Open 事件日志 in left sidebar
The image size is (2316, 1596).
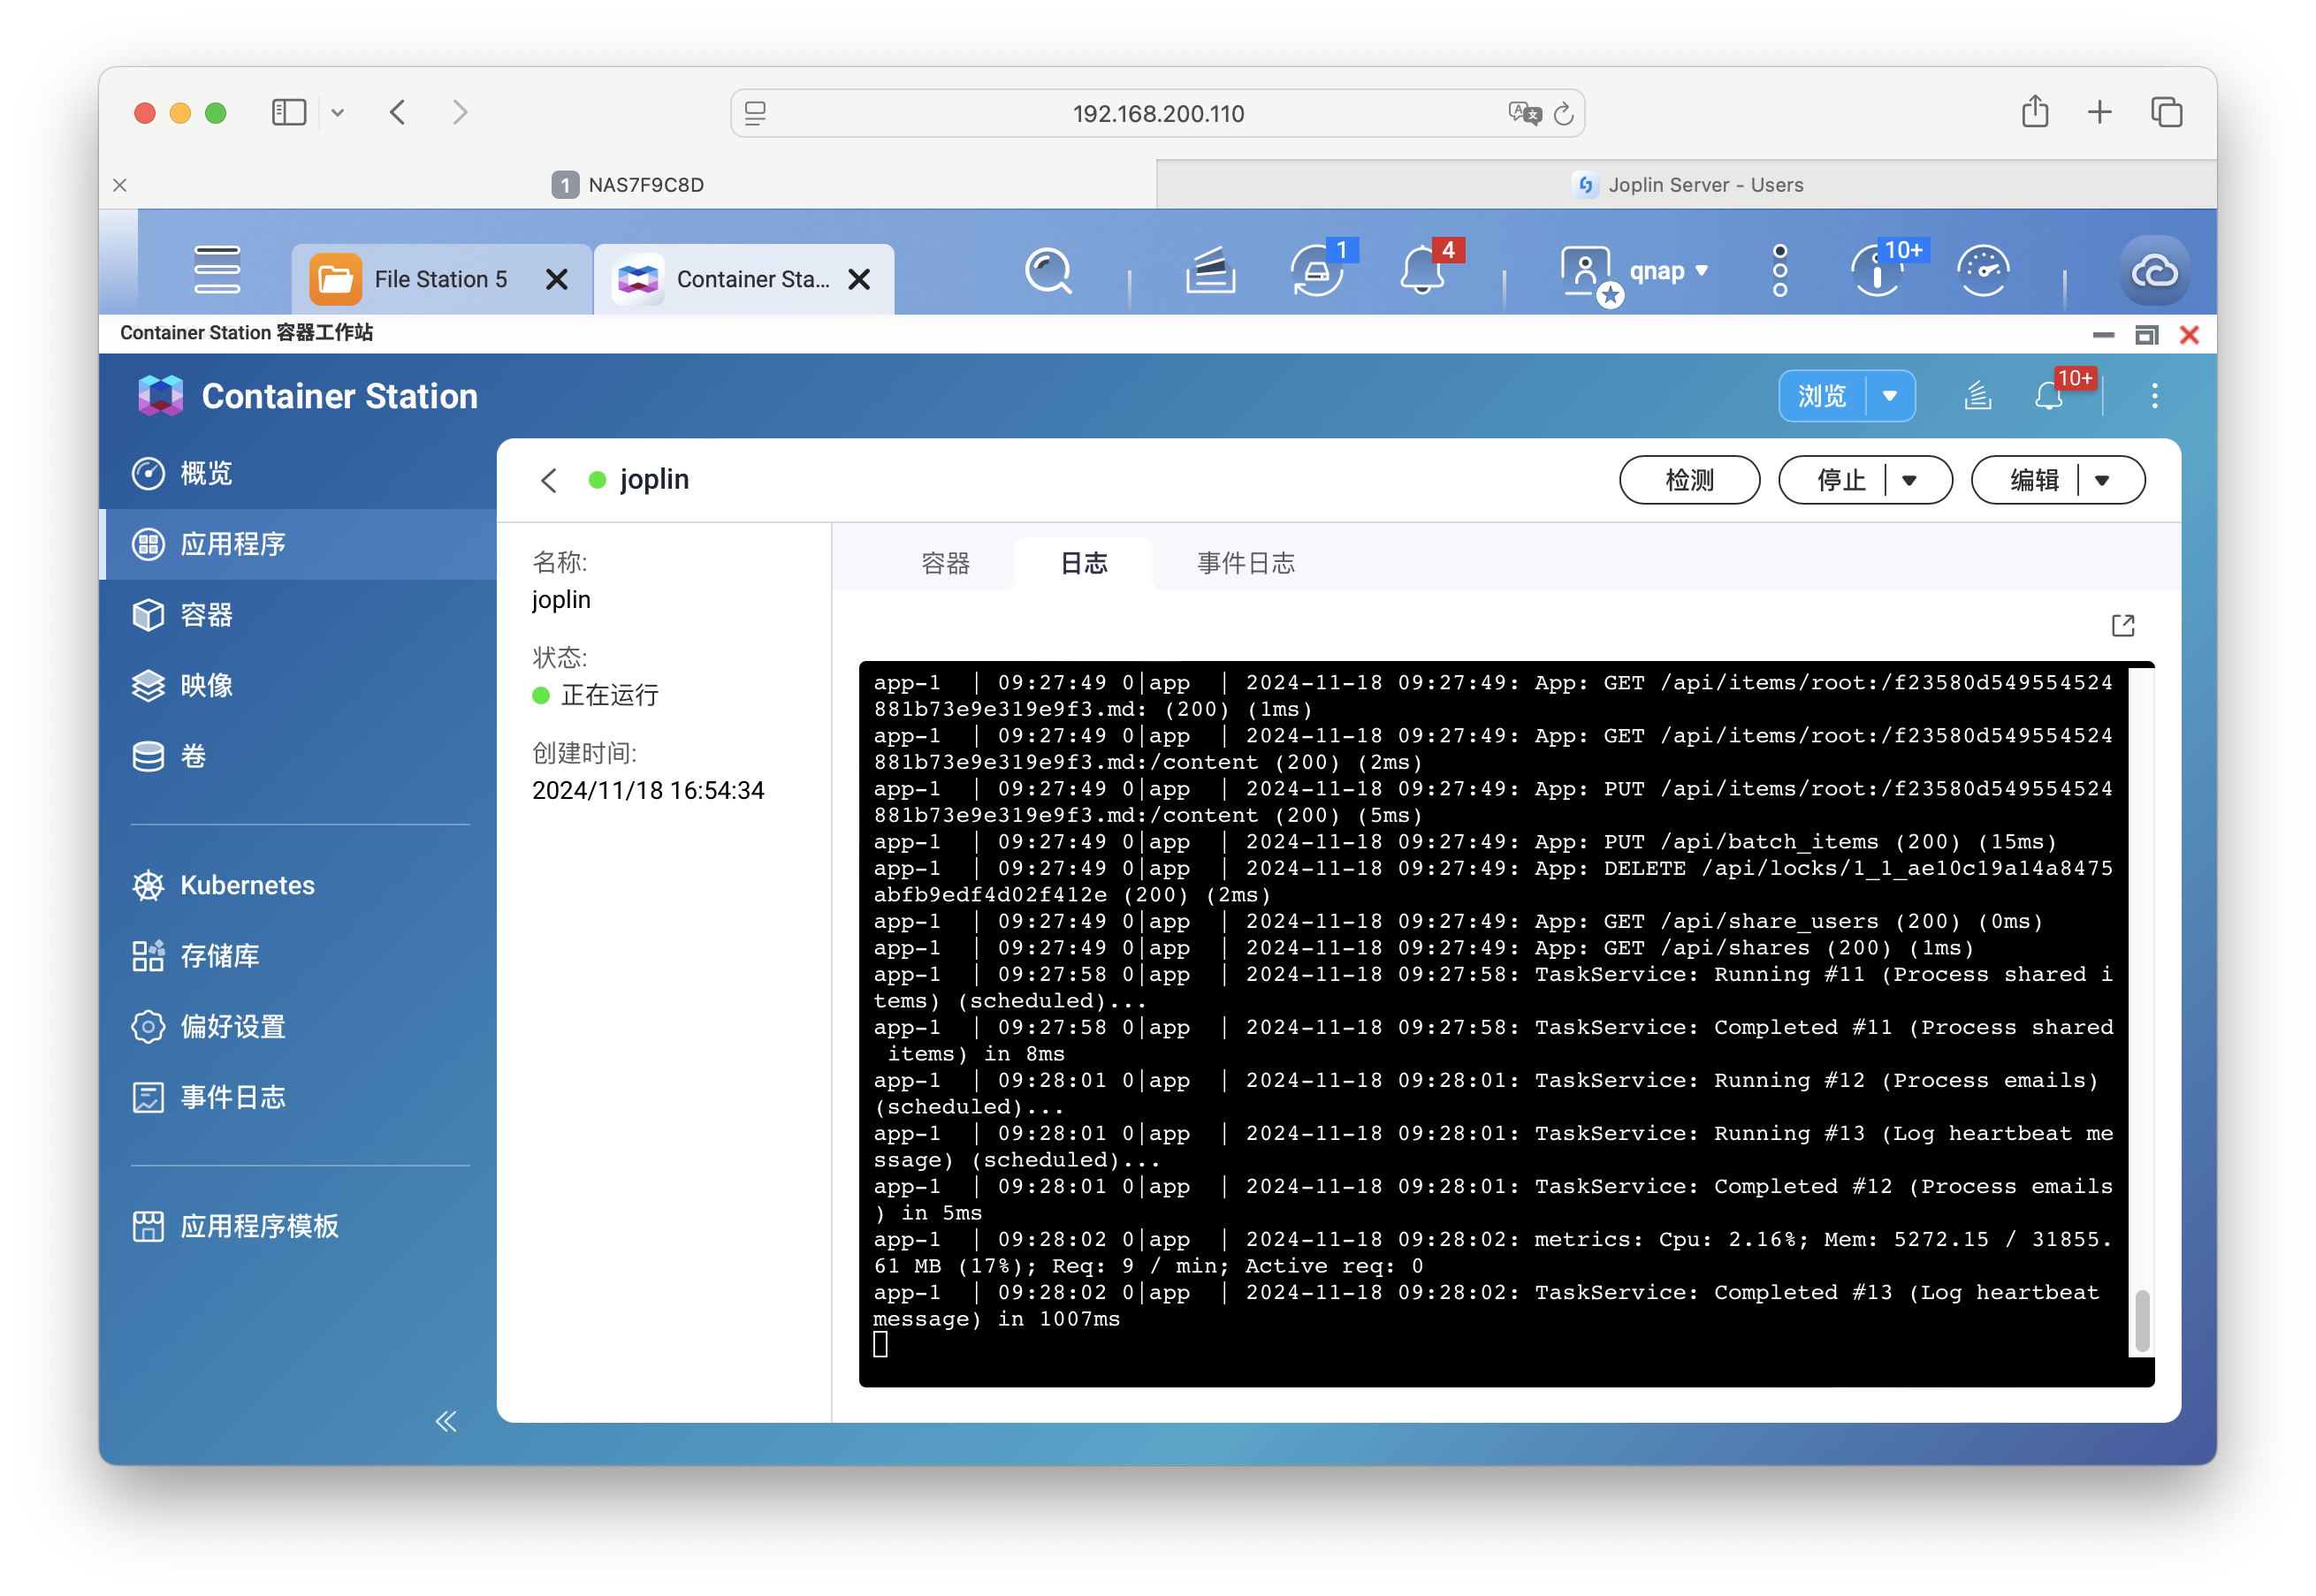tap(298, 1098)
